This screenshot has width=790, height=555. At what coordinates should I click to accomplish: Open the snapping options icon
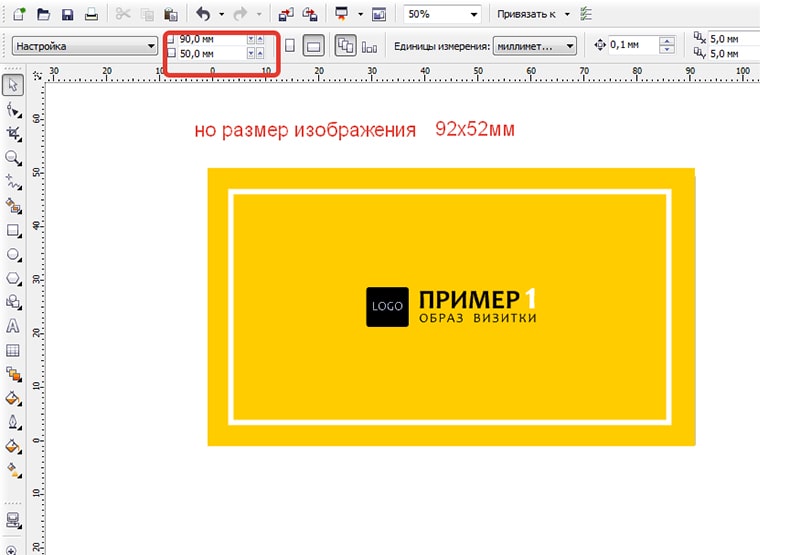(586, 14)
